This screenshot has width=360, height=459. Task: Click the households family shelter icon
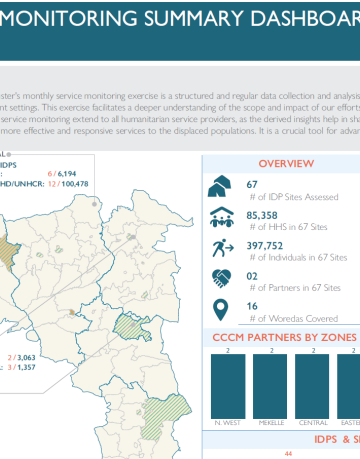[222, 217]
